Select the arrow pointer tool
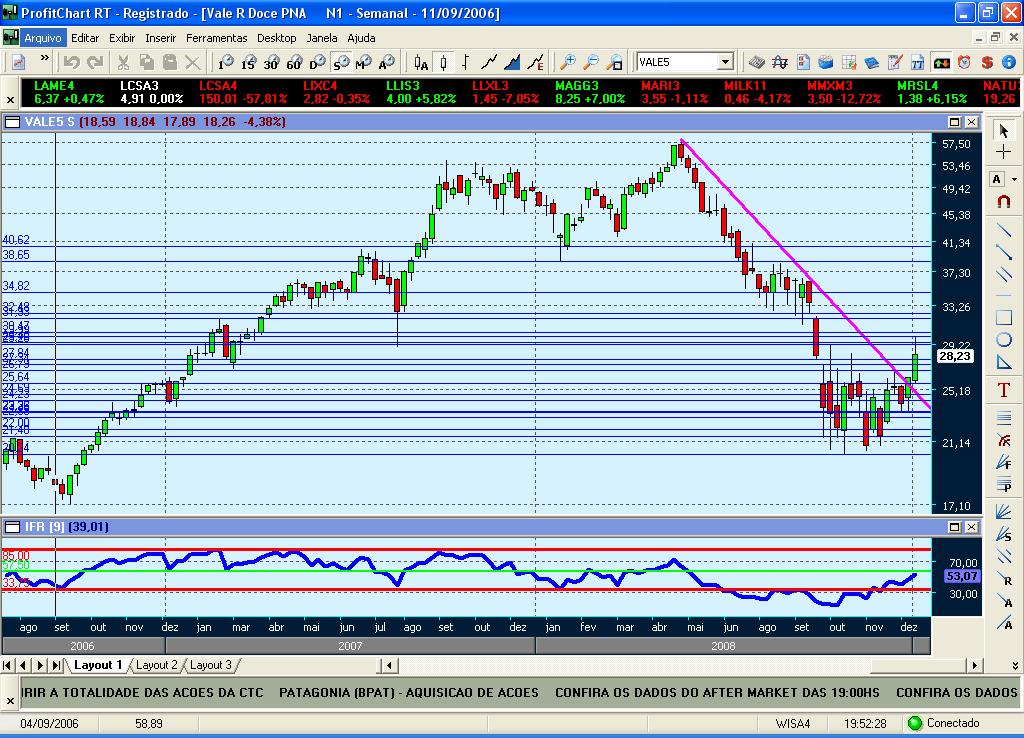This screenshot has width=1024, height=738. pyautogui.click(x=1004, y=131)
